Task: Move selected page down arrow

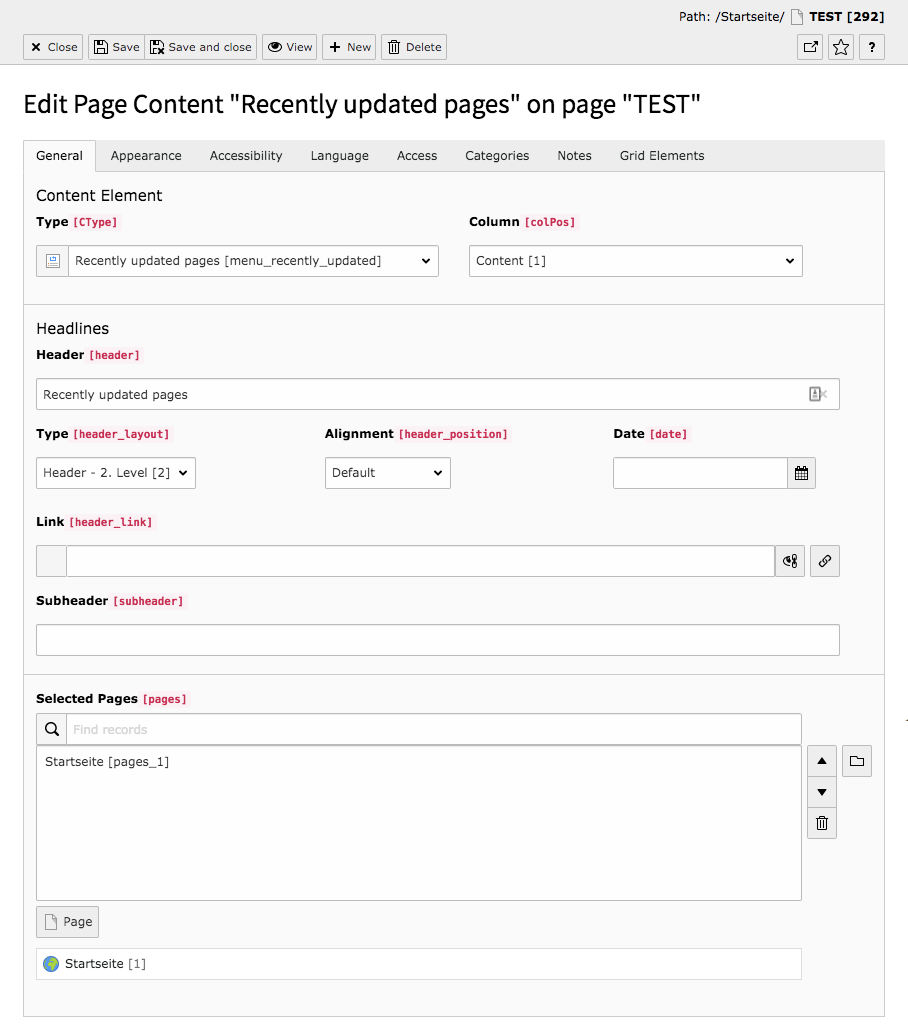Action: click(822, 792)
